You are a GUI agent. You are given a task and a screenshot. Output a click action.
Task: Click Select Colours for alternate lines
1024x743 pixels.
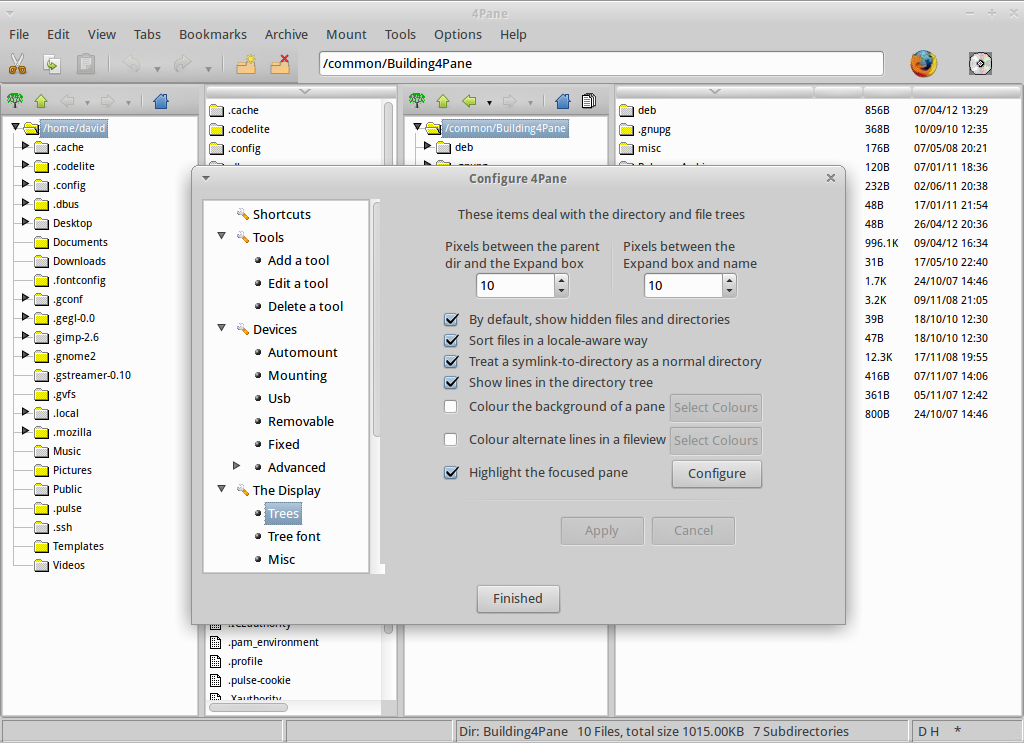(x=716, y=441)
